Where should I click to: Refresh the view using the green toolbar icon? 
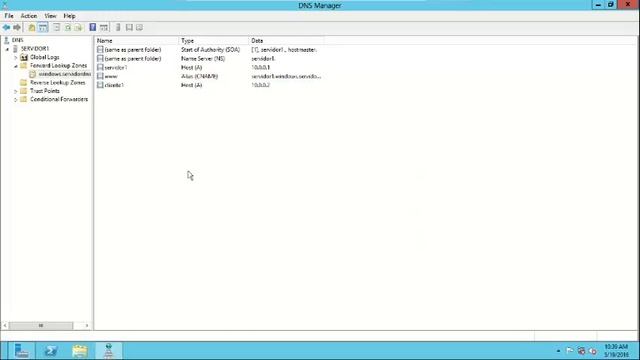(67, 27)
